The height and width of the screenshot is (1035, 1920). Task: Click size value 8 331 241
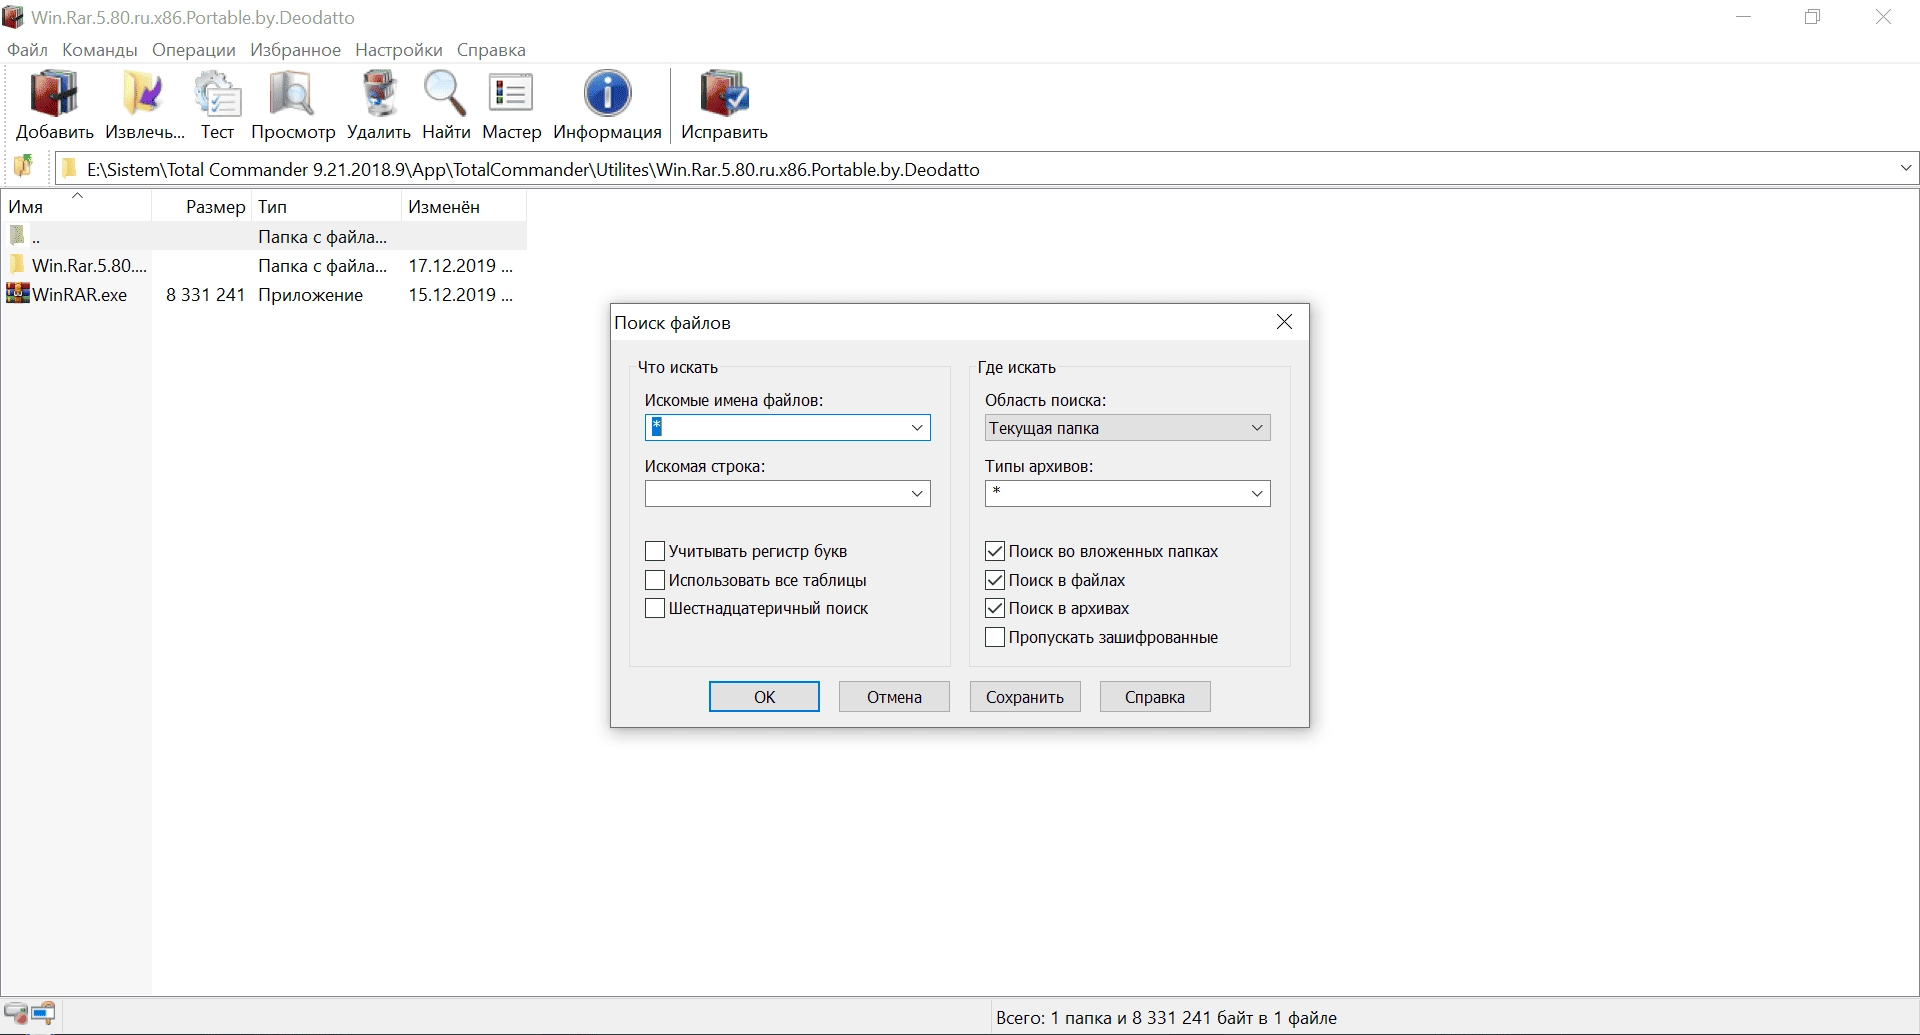click(x=206, y=295)
